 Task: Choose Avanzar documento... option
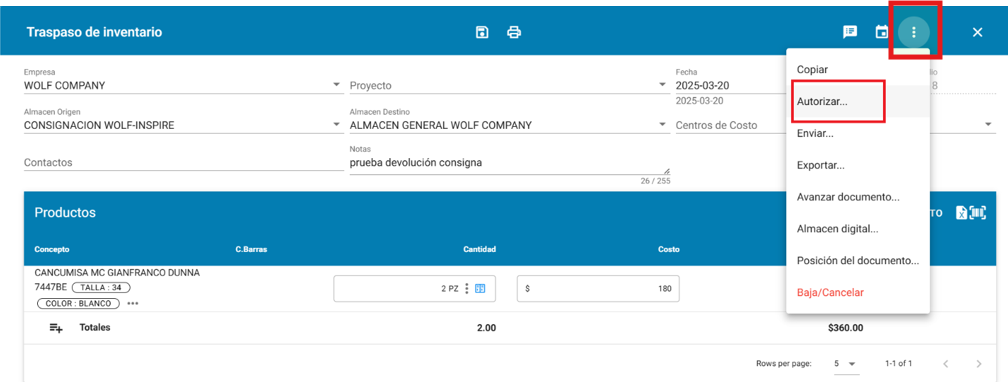pos(858,197)
